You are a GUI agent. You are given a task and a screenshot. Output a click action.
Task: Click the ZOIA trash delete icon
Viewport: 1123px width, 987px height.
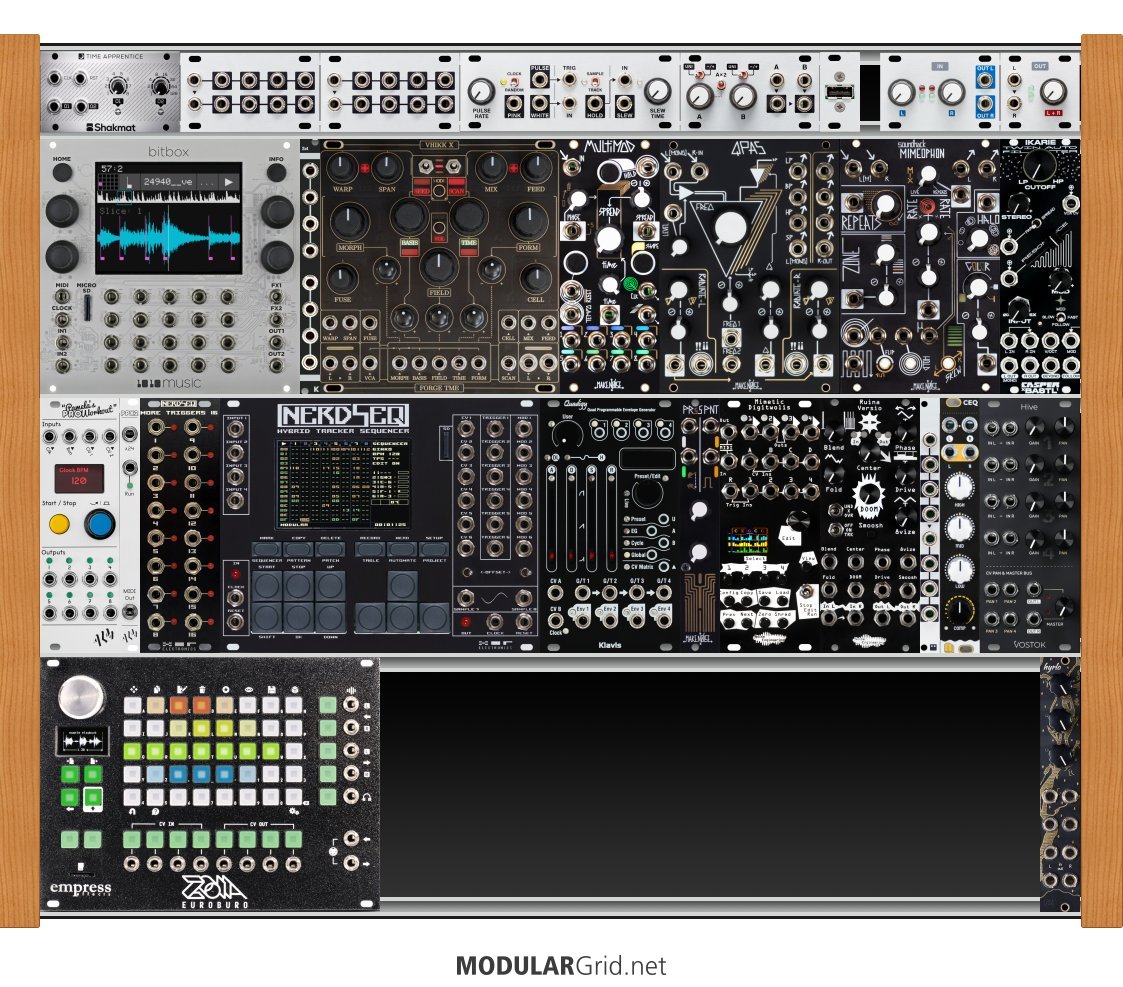point(202,689)
